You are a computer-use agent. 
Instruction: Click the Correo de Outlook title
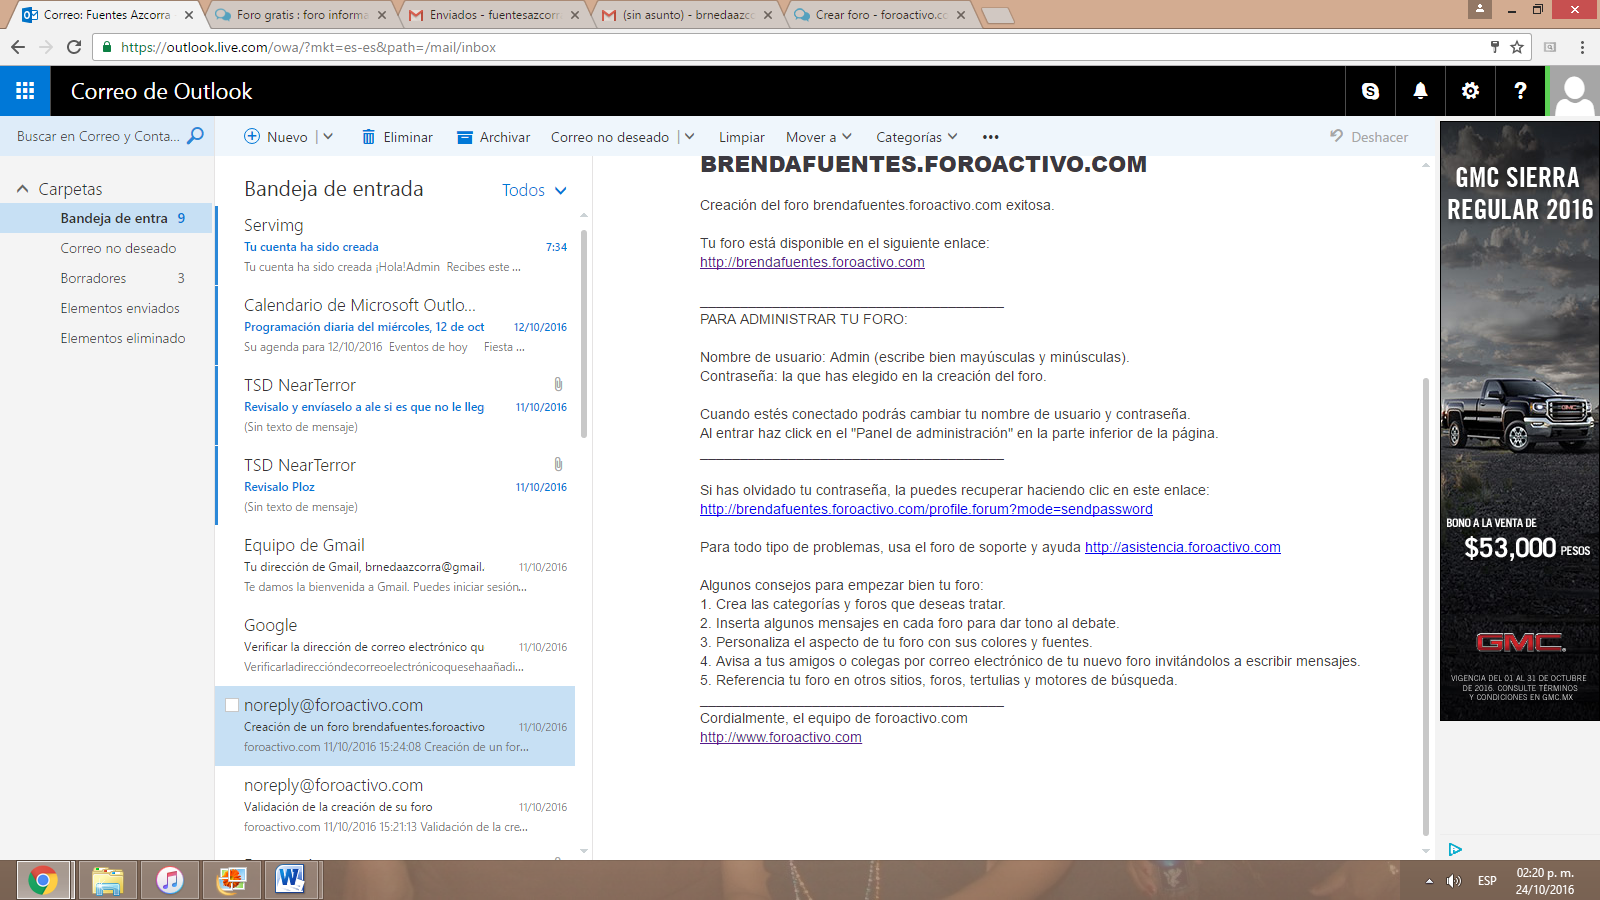pos(161,91)
